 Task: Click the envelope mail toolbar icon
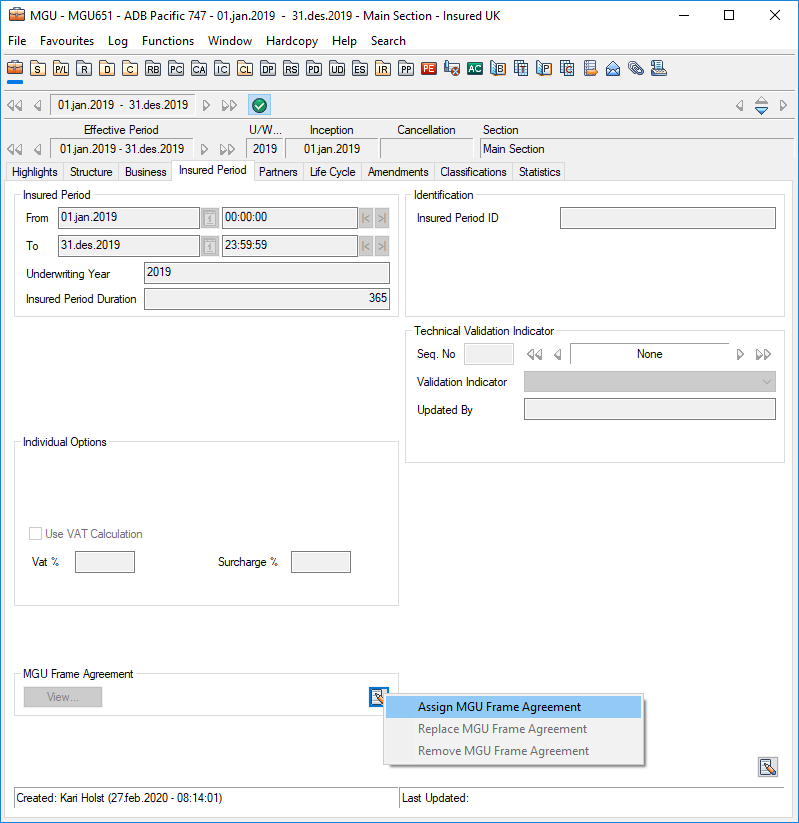tap(613, 69)
